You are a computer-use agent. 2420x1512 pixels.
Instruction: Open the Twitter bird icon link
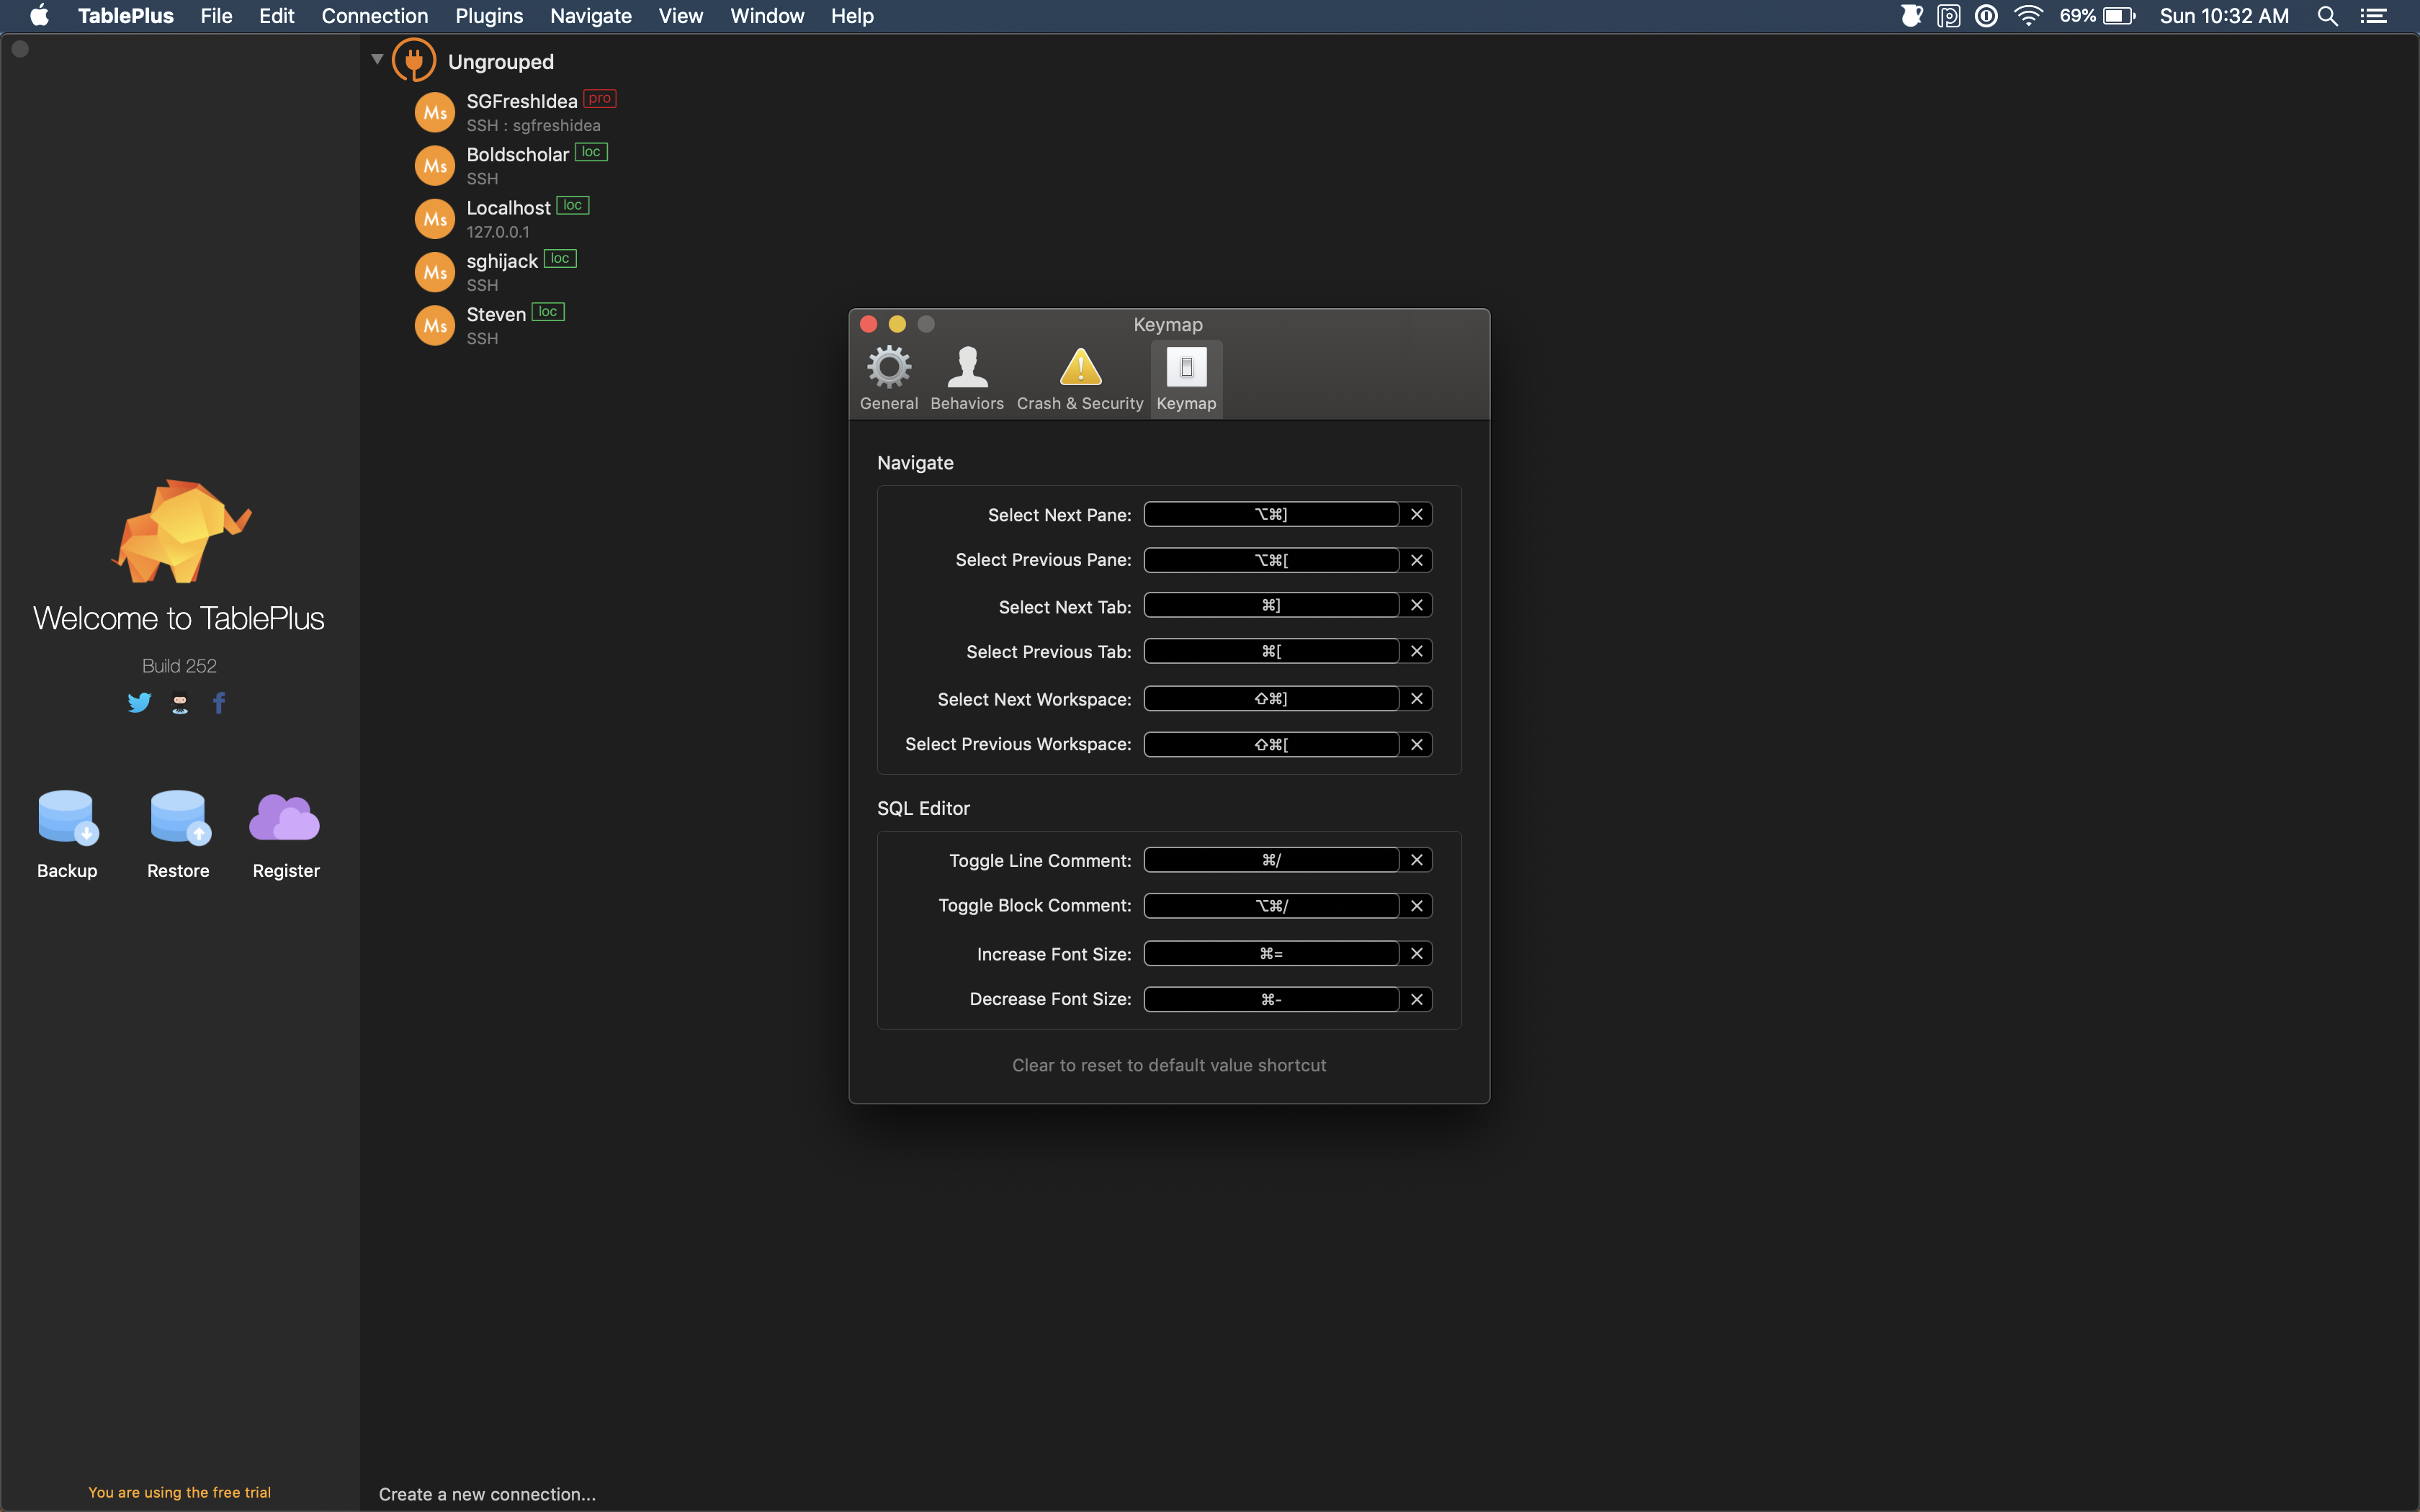click(x=139, y=703)
